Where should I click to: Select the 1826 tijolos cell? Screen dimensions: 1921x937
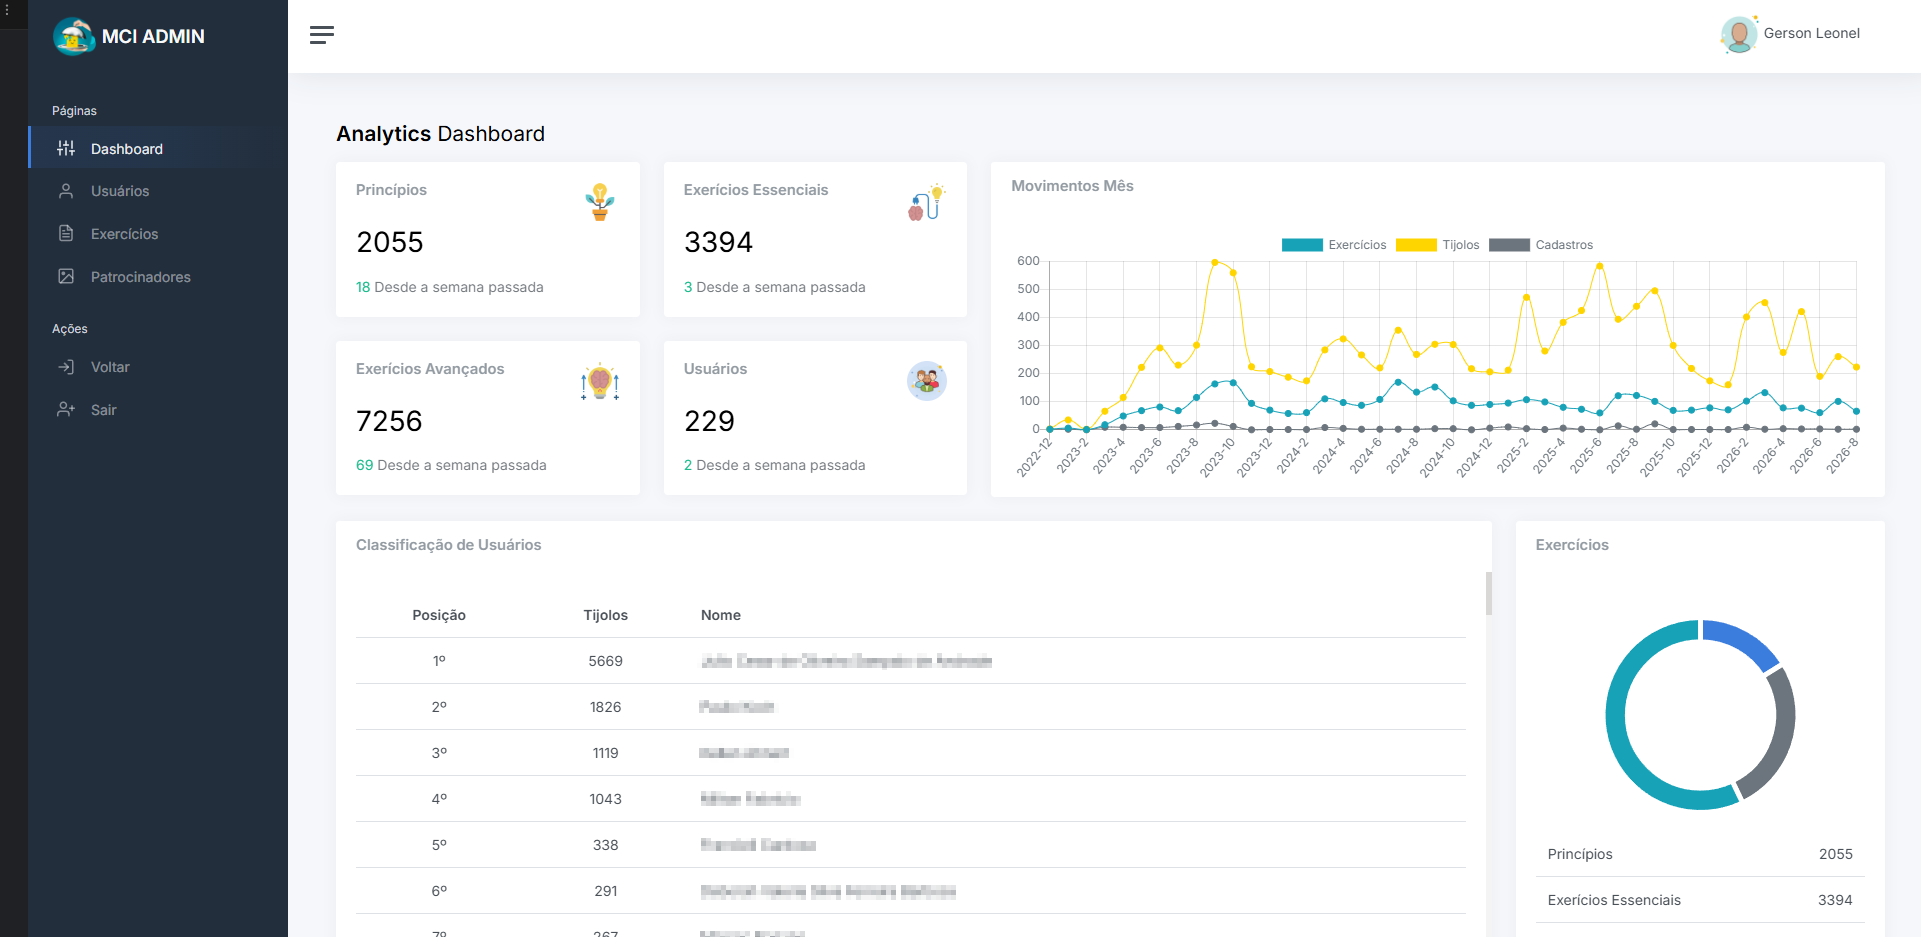(x=606, y=707)
